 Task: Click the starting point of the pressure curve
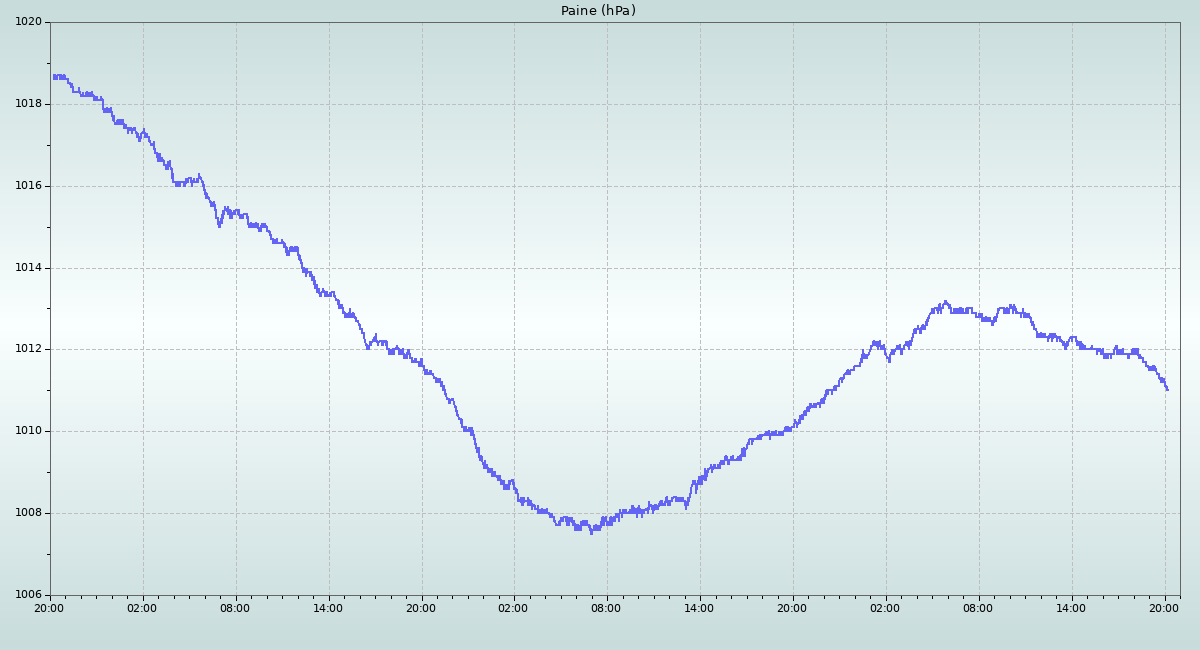(54, 76)
